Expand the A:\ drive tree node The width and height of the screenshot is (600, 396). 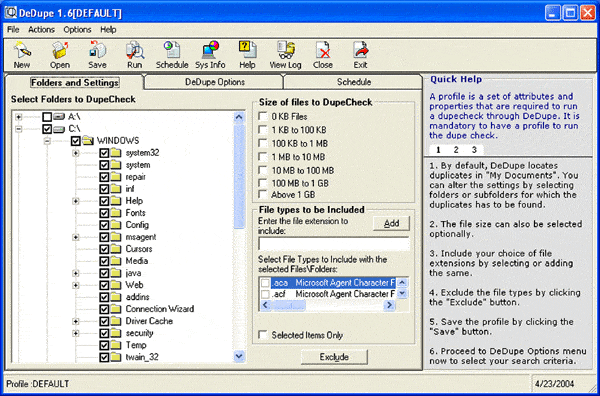pyautogui.click(x=18, y=117)
